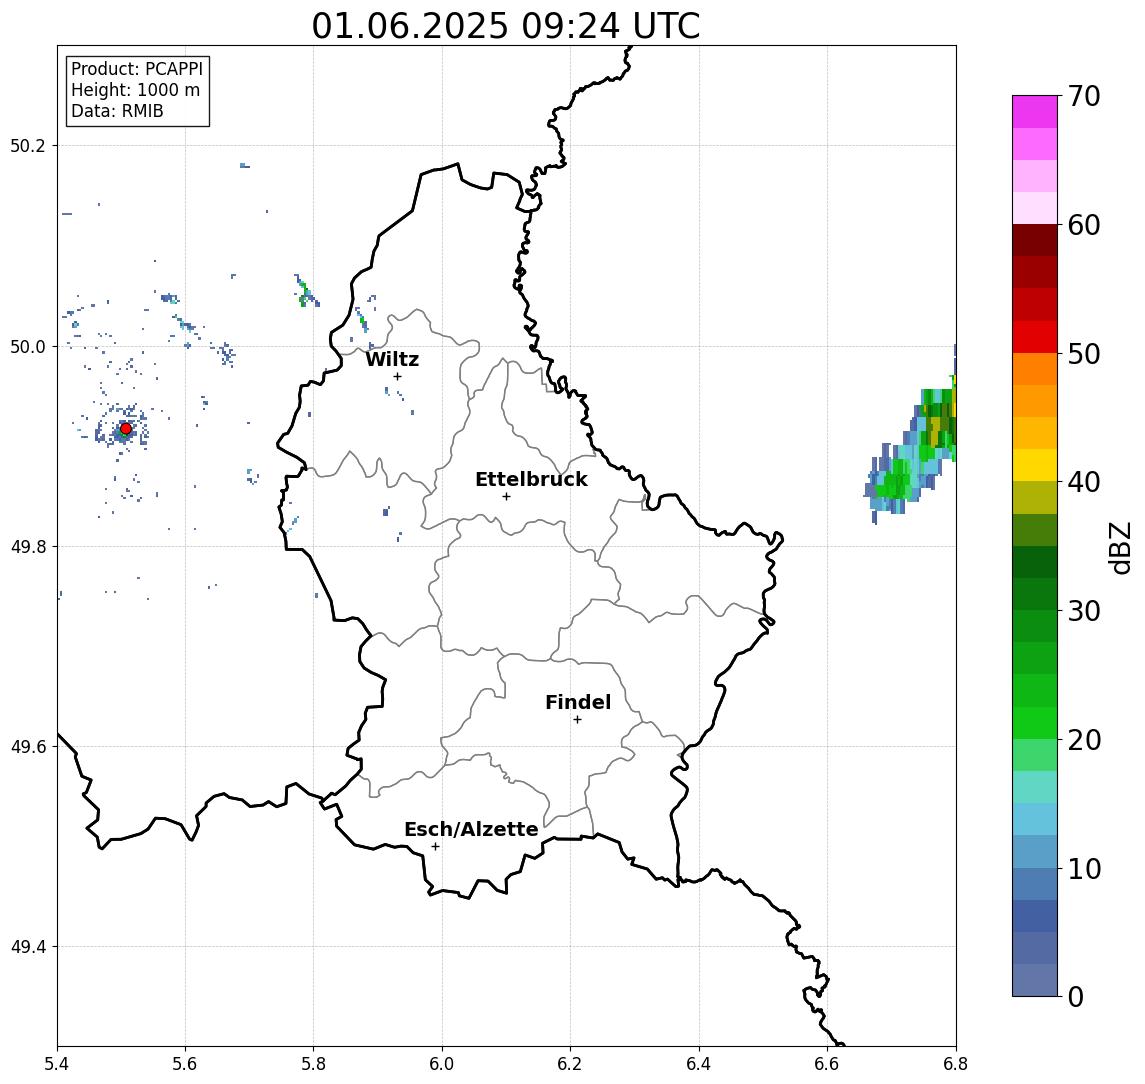Click the dBZ colorbar axis label
The image size is (1145, 1084).
pos(1120,548)
